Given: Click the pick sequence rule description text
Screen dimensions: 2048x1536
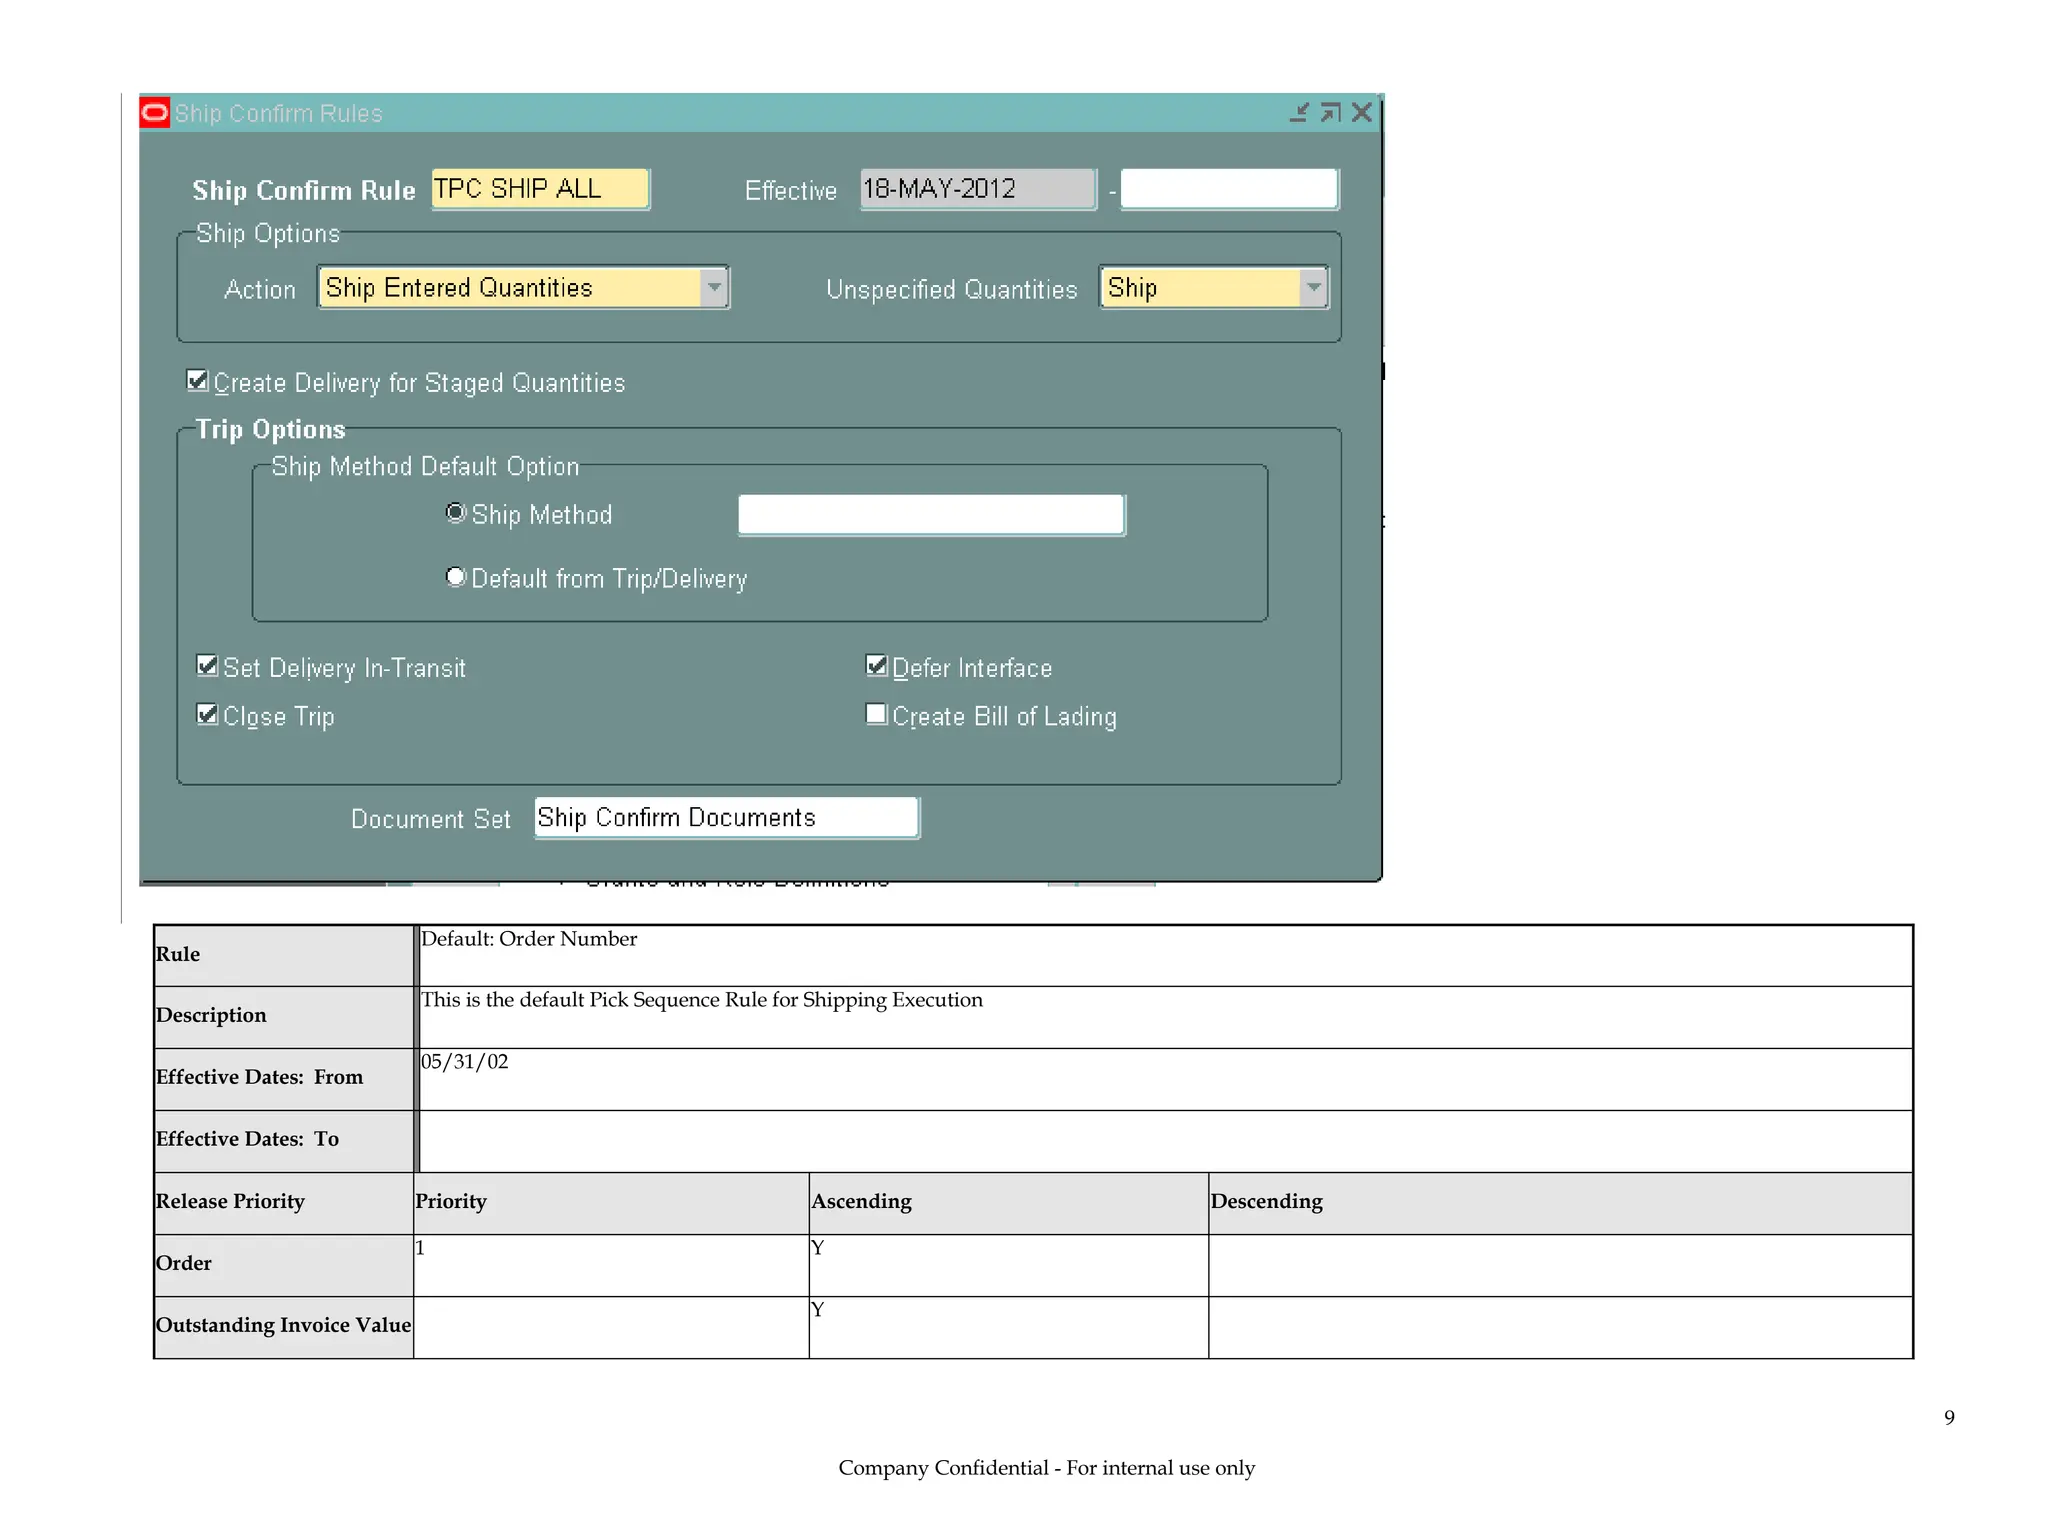Looking at the screenshot, I should tap(701, 1000).
